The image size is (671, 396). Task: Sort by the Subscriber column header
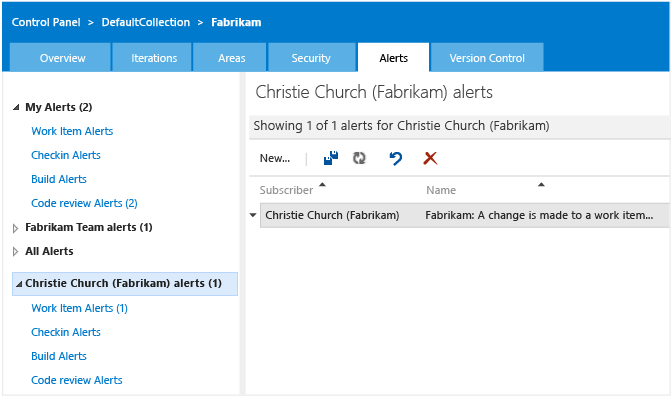[x=286, y=190]
